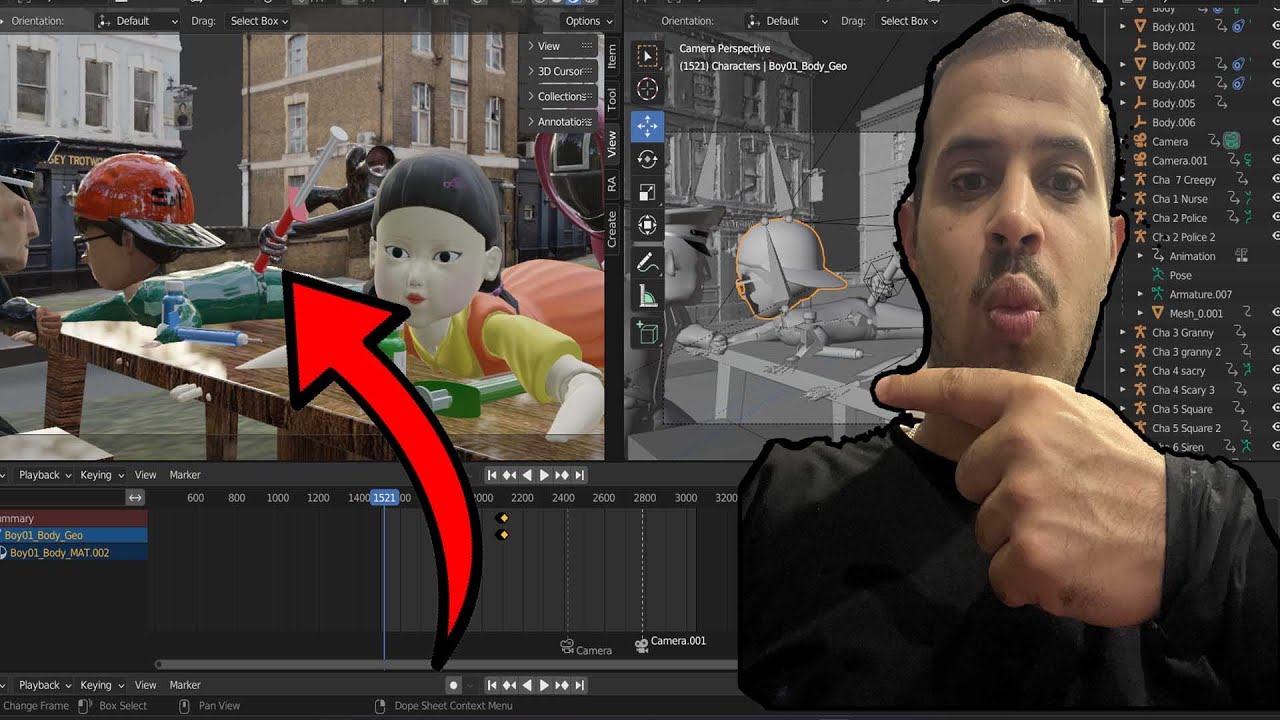Select Boy01_Body_MAT.002 channel
1280x720 pixels.
tap(74, 553)
